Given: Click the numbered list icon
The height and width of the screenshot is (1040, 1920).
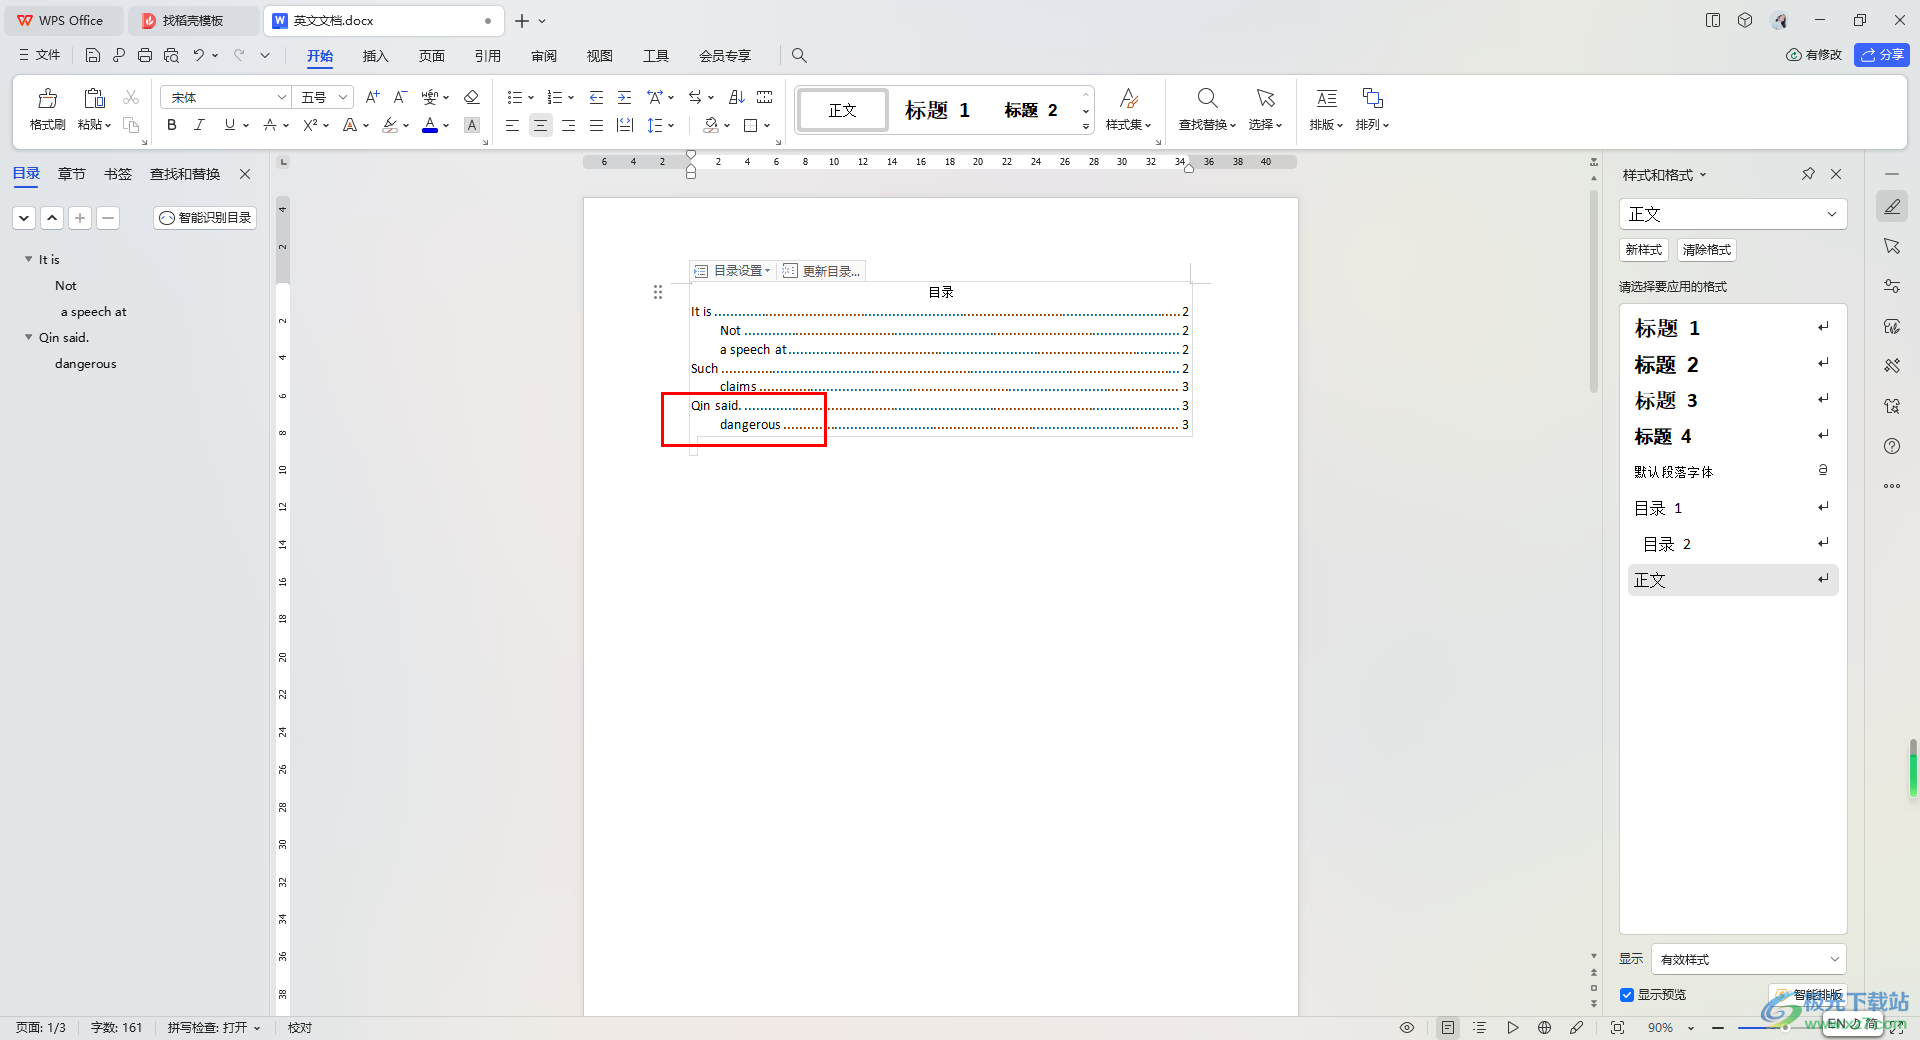Looking at the screenshot, I should click(555, 97).
